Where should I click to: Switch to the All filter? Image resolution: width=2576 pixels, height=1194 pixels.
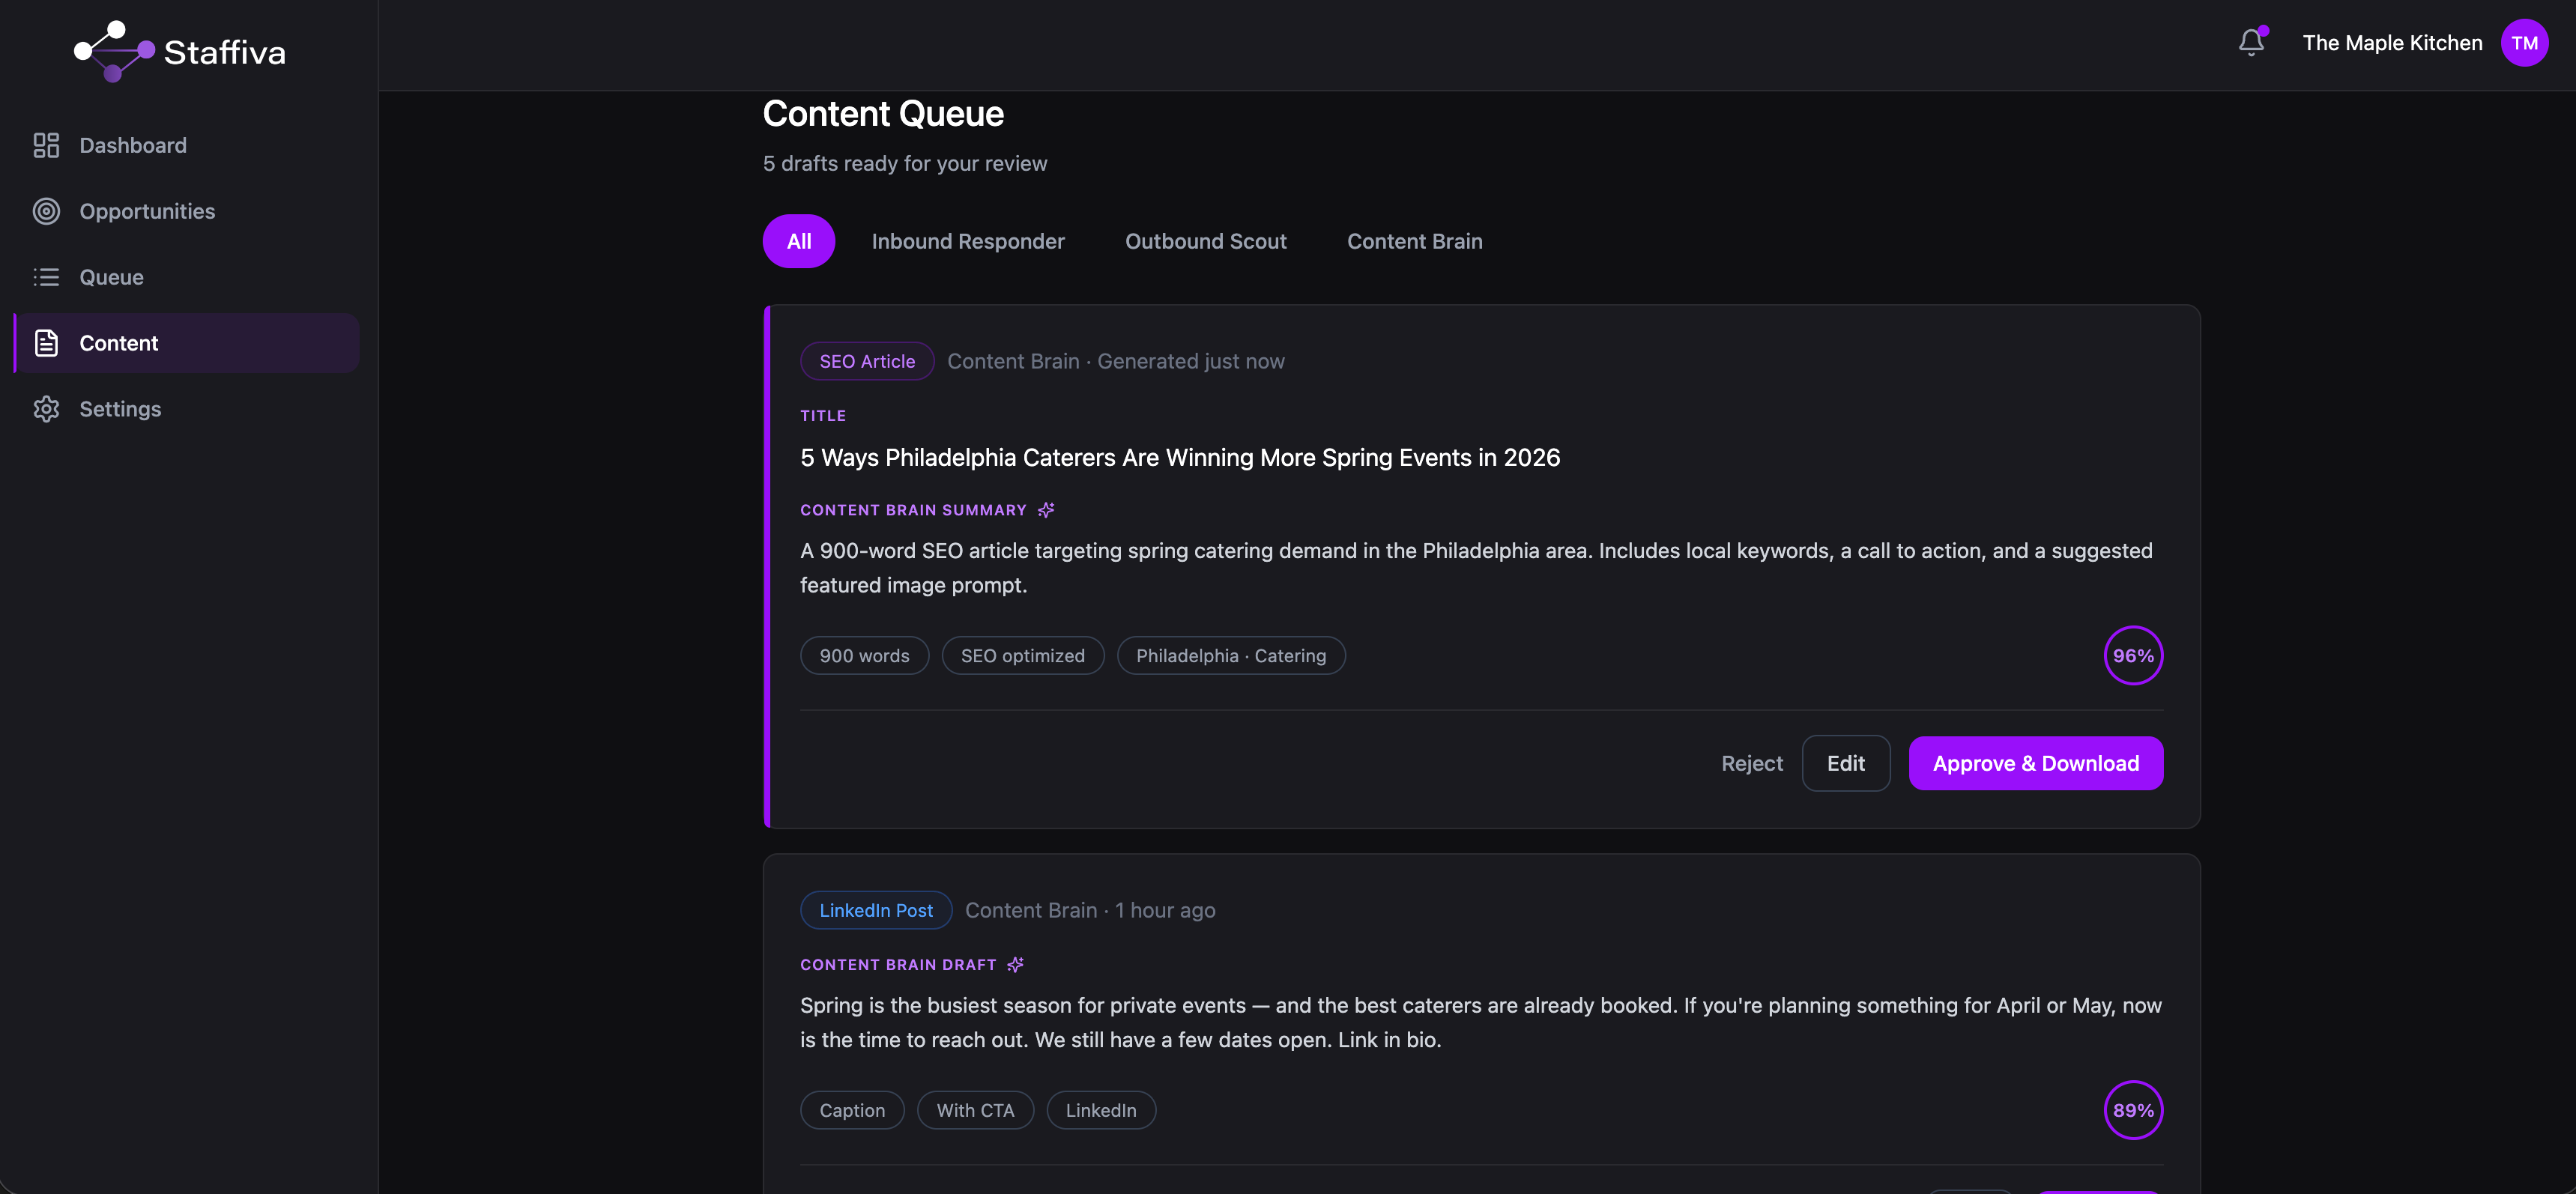[x=798, y=241]
